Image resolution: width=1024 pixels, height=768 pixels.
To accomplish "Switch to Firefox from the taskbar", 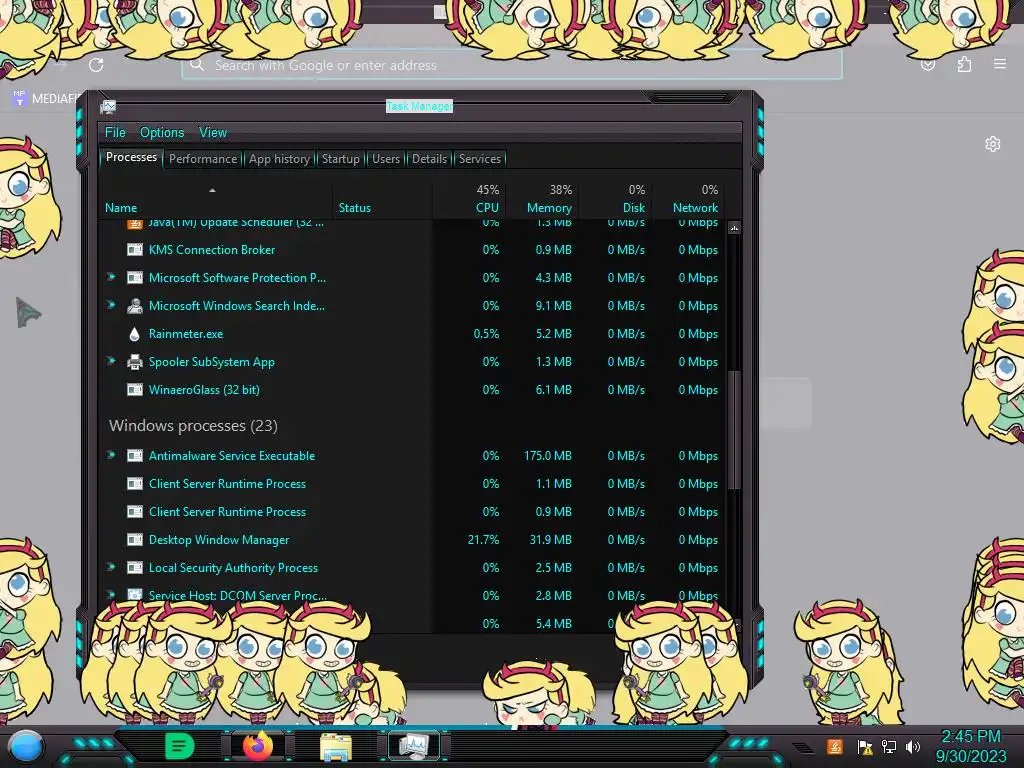I will point(258,746).
